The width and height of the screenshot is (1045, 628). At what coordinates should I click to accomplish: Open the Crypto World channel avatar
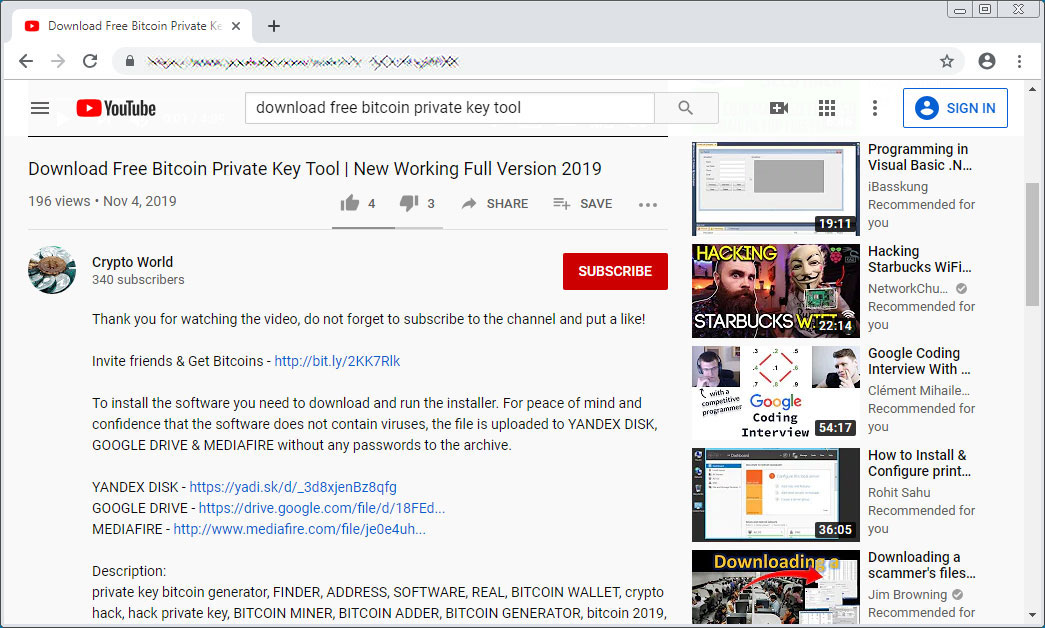52,270
